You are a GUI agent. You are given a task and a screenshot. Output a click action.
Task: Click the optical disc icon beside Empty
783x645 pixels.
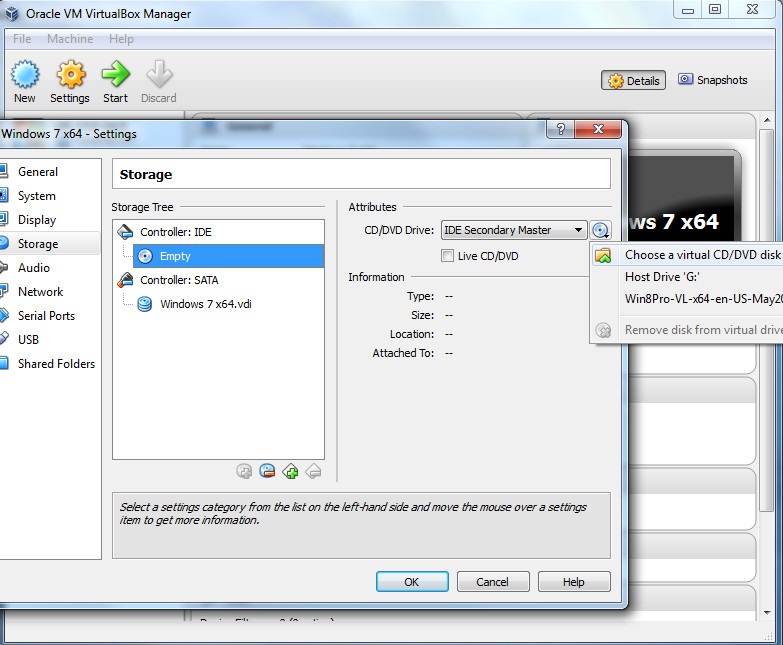click(x=145, y=256)
